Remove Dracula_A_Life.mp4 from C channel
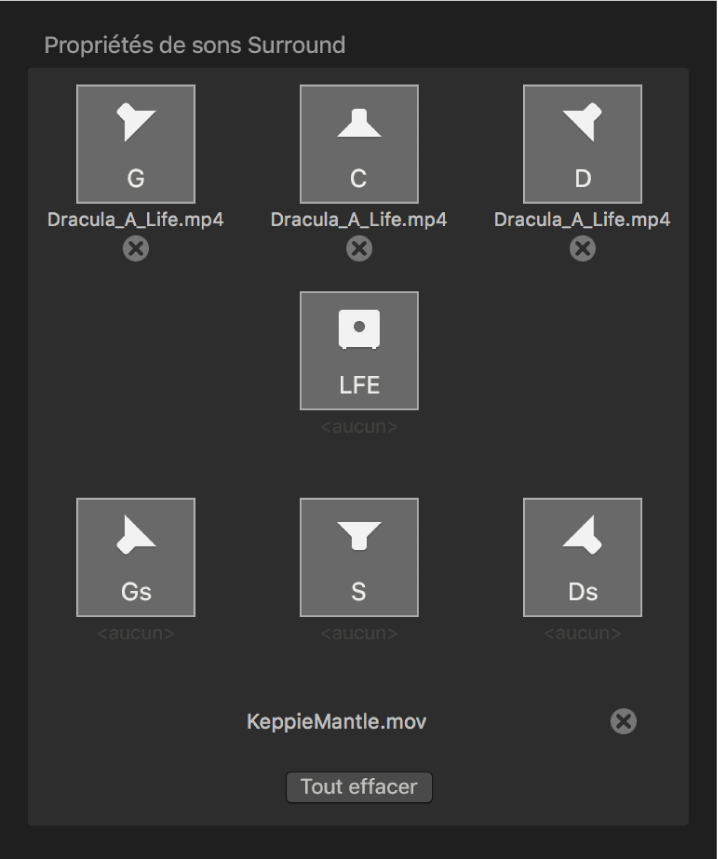This screenshot has height=859, width=718. point(359,249)
